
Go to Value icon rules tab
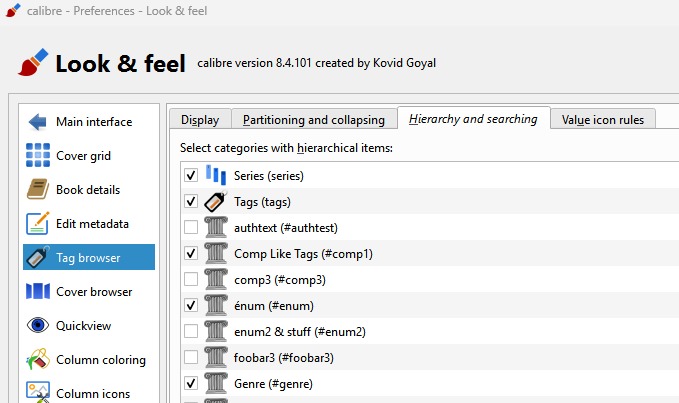603,120
